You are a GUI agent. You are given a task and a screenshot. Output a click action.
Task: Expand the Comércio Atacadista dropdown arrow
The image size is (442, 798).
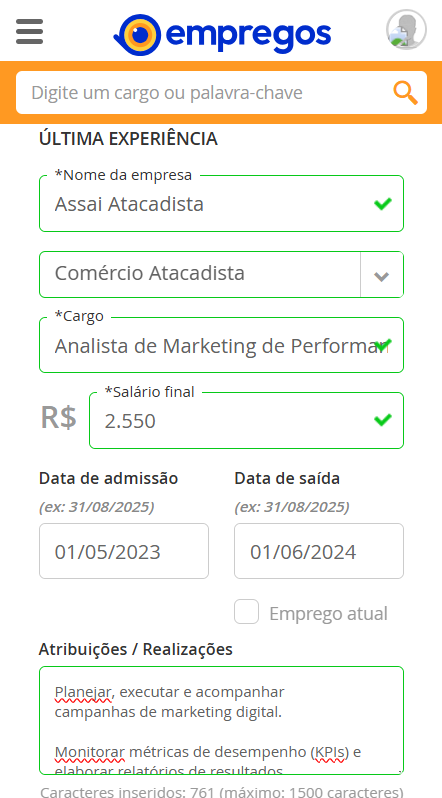[381, 275]
